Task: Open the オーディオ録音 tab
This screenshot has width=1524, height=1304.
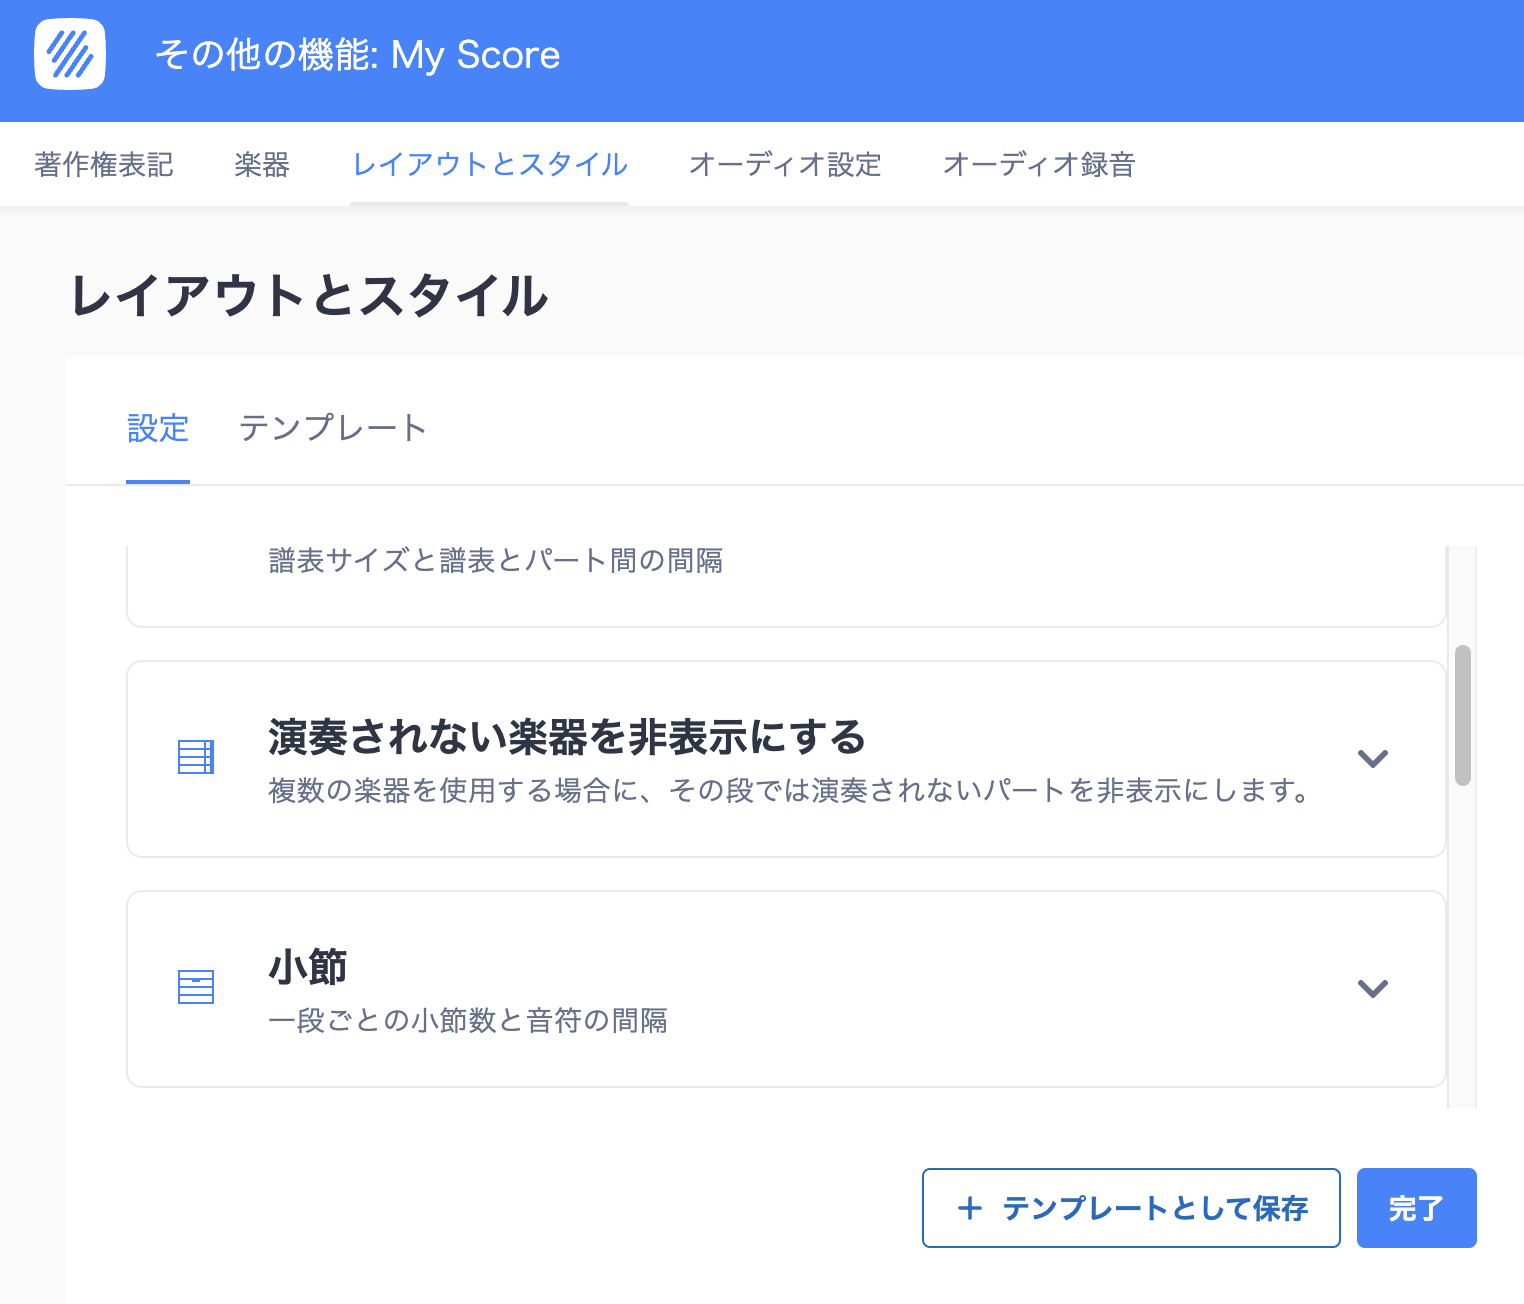Action: click(x=1038, y=164)
